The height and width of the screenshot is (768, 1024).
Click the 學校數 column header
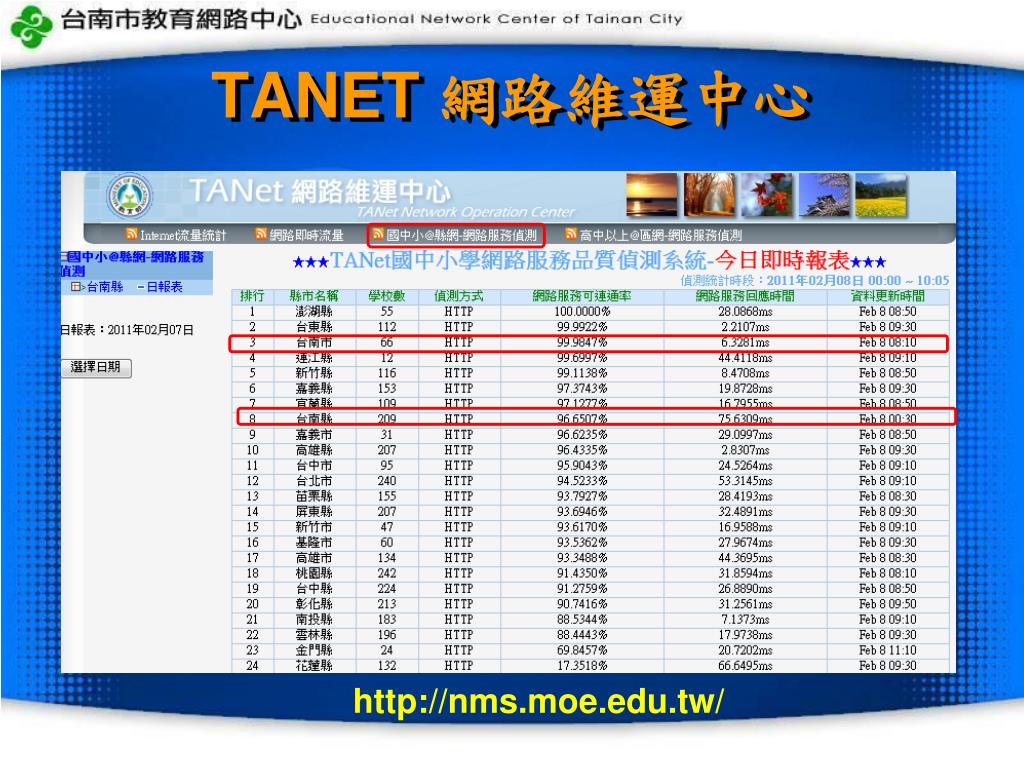click(x=387, y=296)
